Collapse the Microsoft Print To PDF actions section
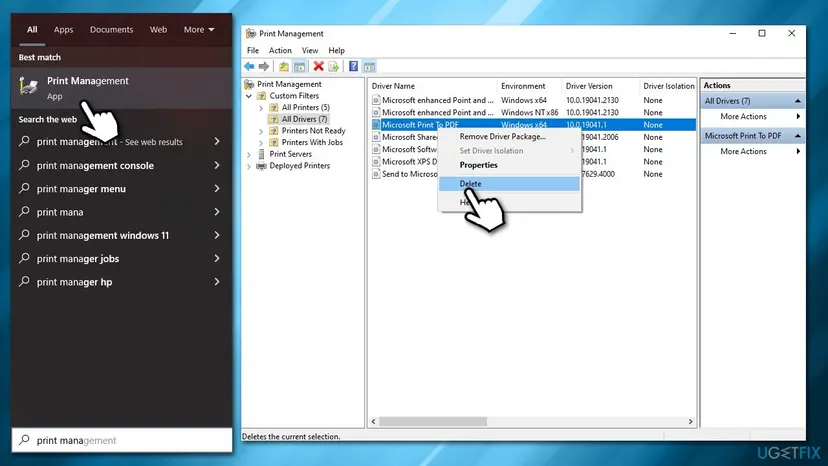The width and height of the screenshot is (828, 466). (797, 136)
